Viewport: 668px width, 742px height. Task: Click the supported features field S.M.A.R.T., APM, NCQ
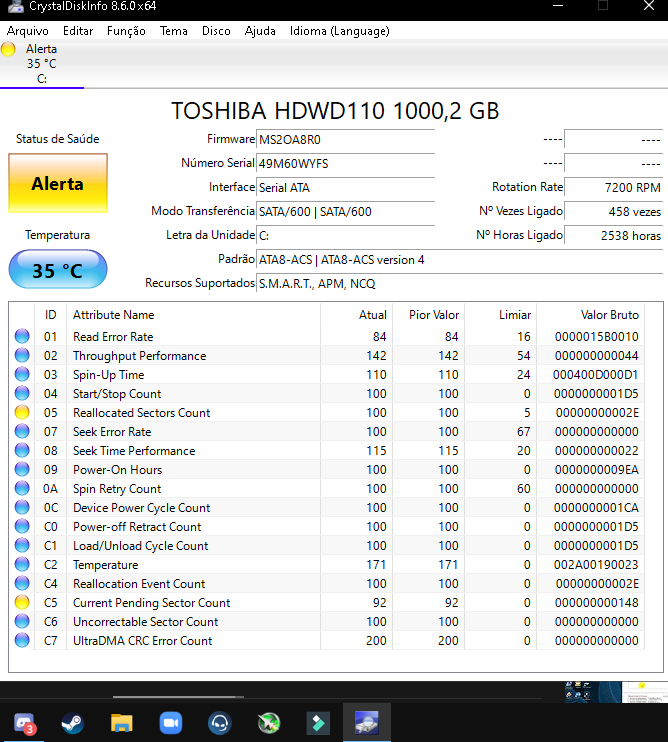tap(459, 283)
